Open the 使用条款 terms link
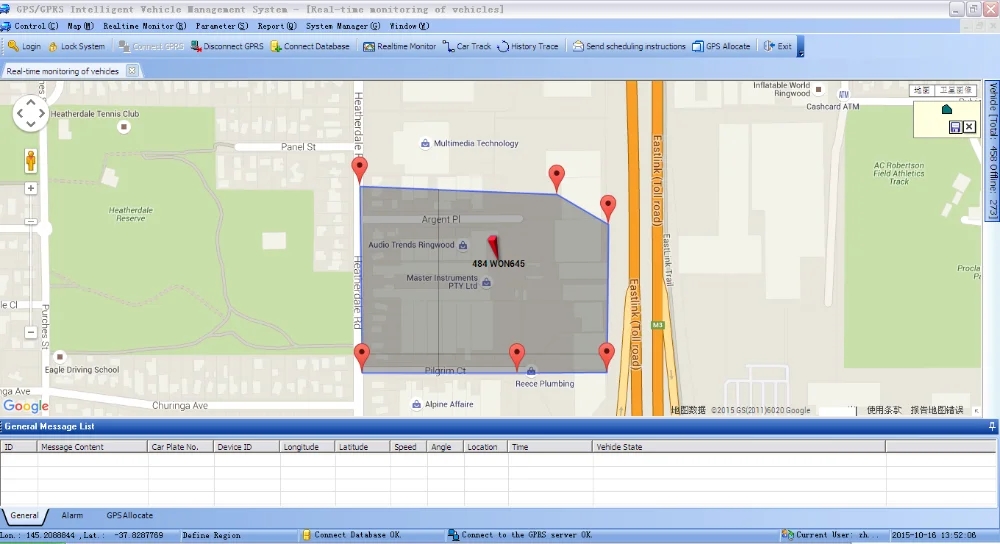This screenshot has width=1000, height=544. (883, 410)
